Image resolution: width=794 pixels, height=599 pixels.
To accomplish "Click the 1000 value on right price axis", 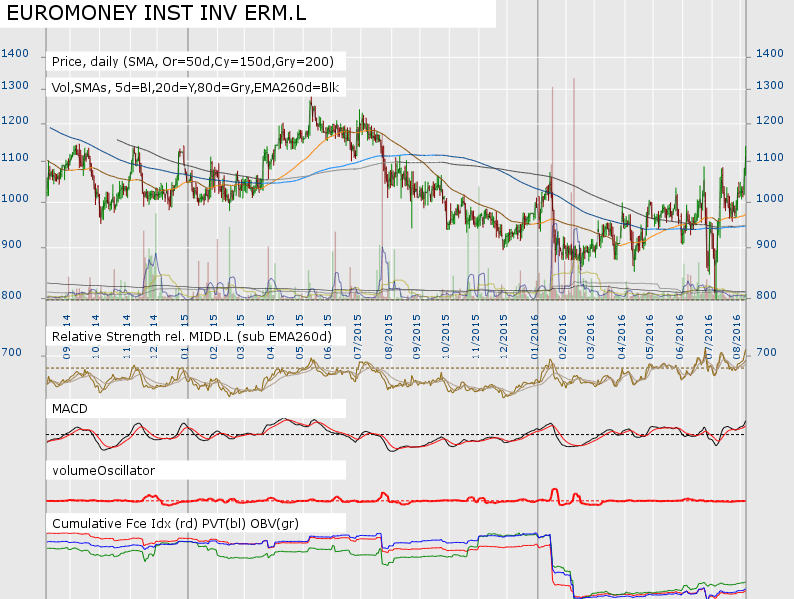I will 770,198.
